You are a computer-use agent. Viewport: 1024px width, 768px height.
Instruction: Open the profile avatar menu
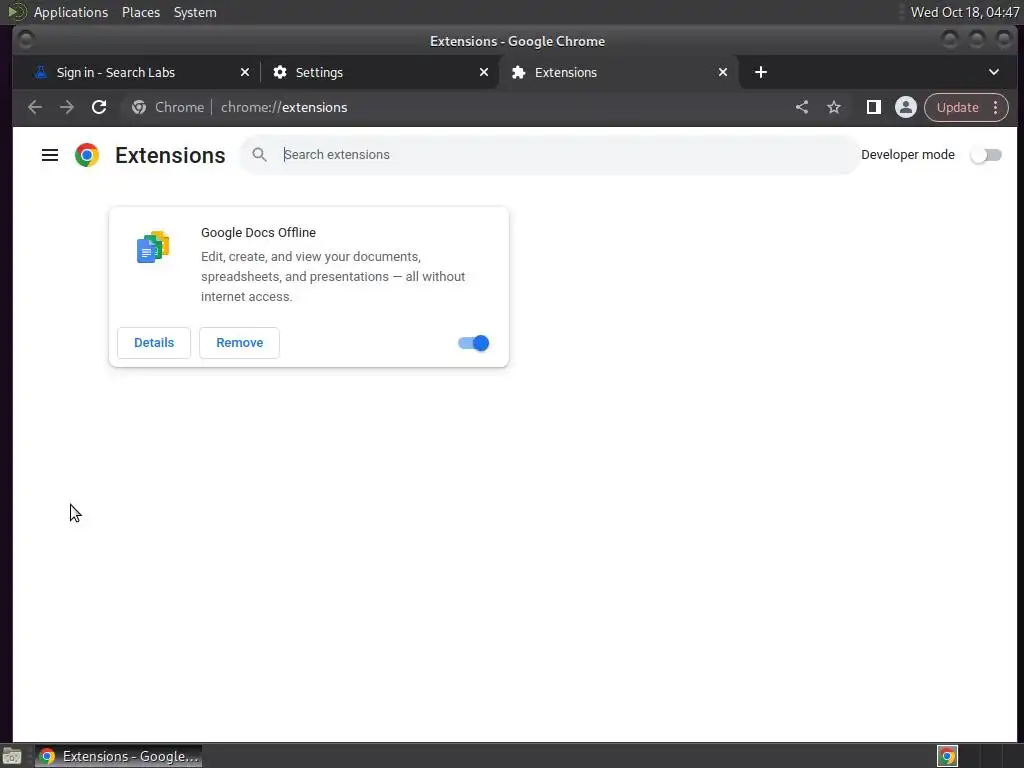click(x=906, y=107)
